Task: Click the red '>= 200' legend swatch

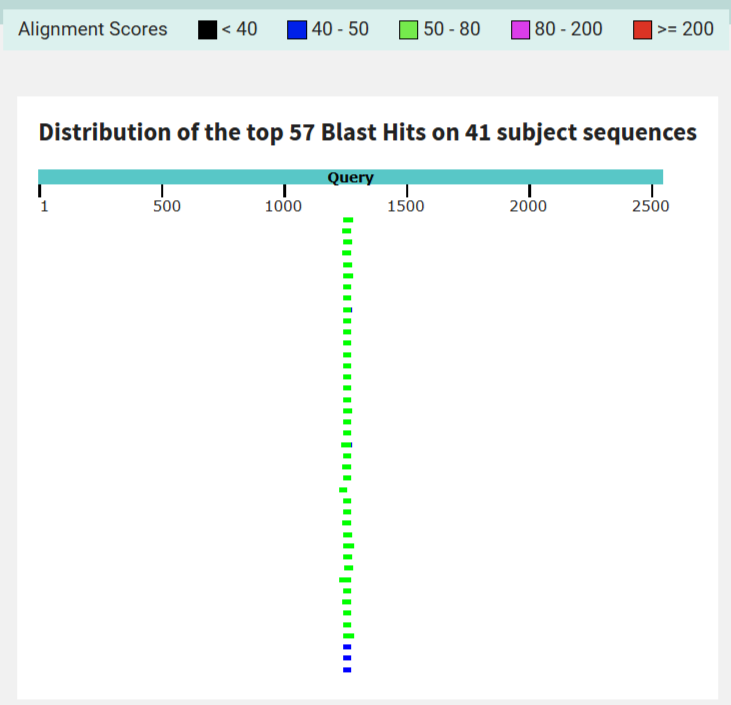Action: 642,30
